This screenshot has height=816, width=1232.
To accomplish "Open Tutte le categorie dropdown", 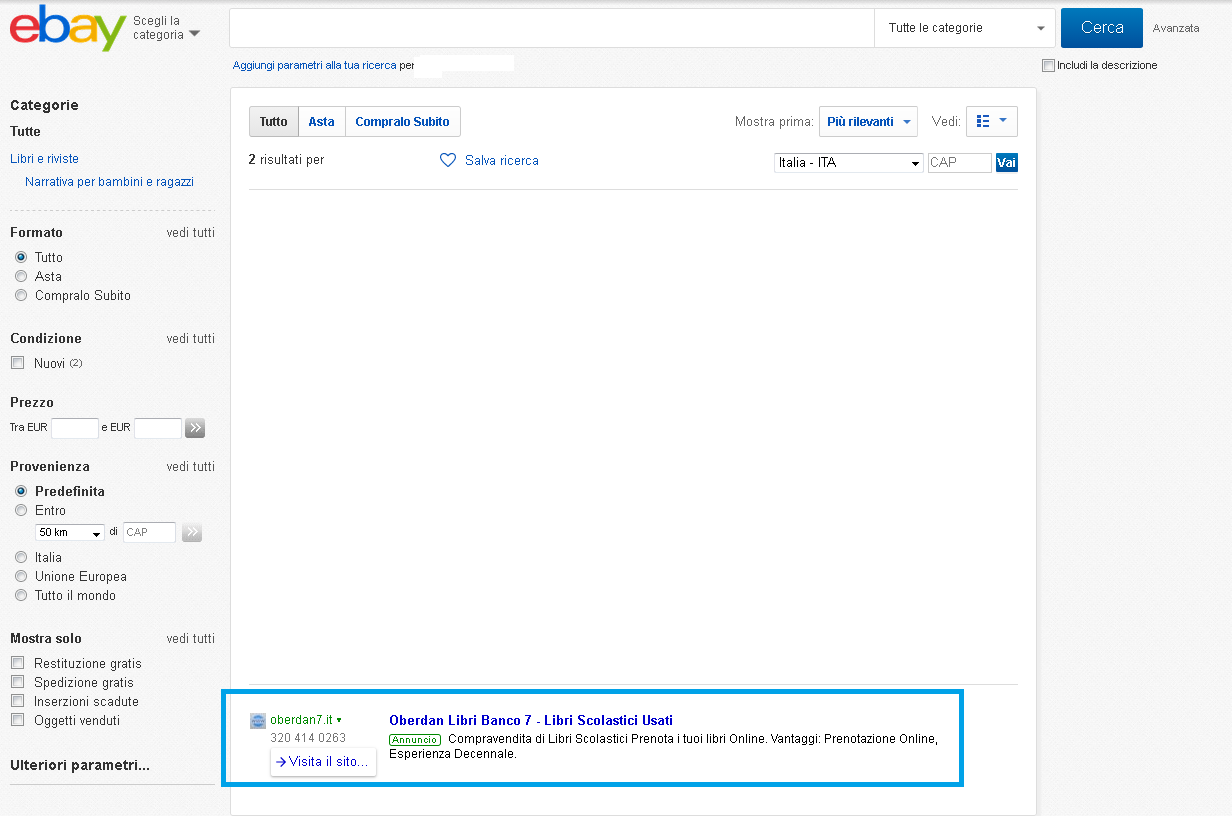I will point(965,28).
